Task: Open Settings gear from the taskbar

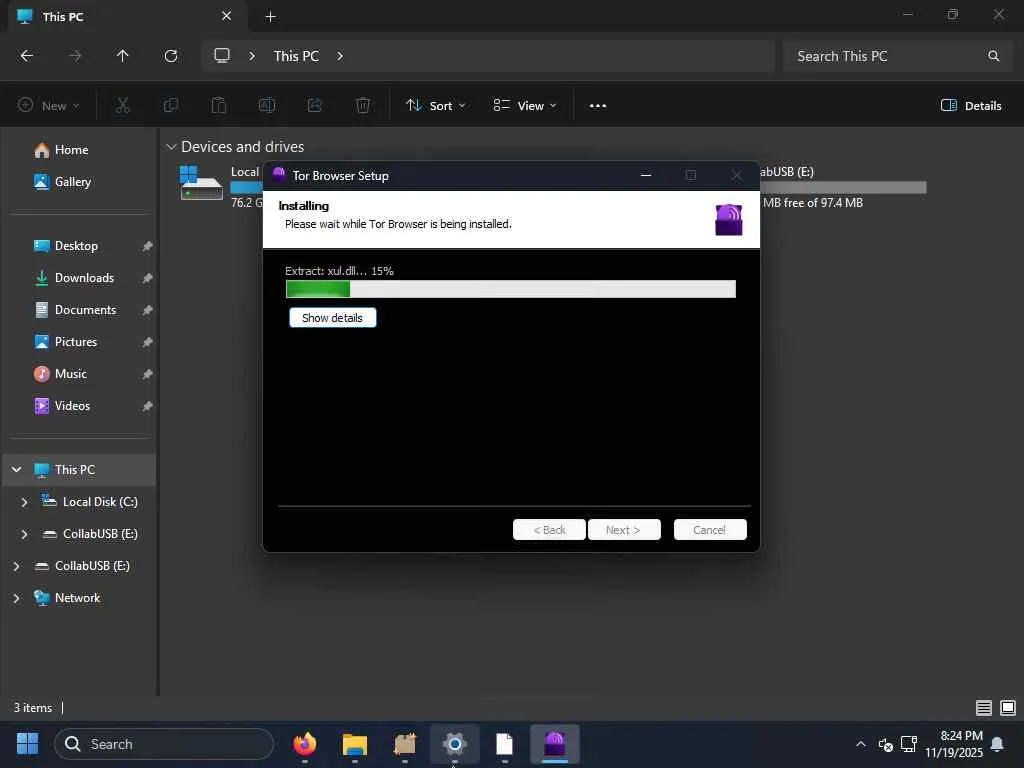Action: tap(455, 744)
